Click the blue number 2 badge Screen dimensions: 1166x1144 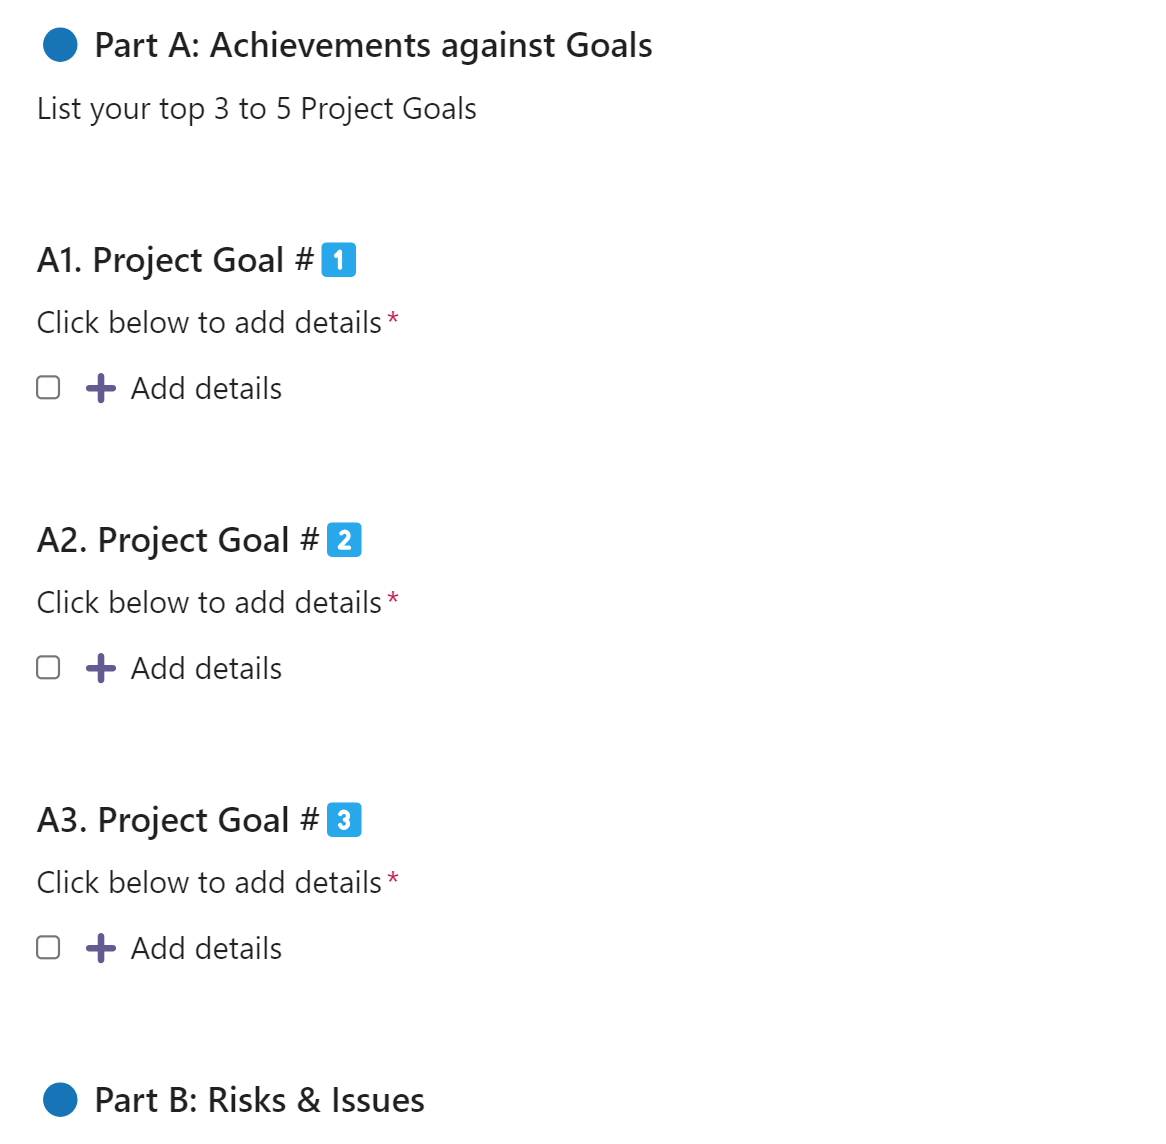(x=344, y=540)
